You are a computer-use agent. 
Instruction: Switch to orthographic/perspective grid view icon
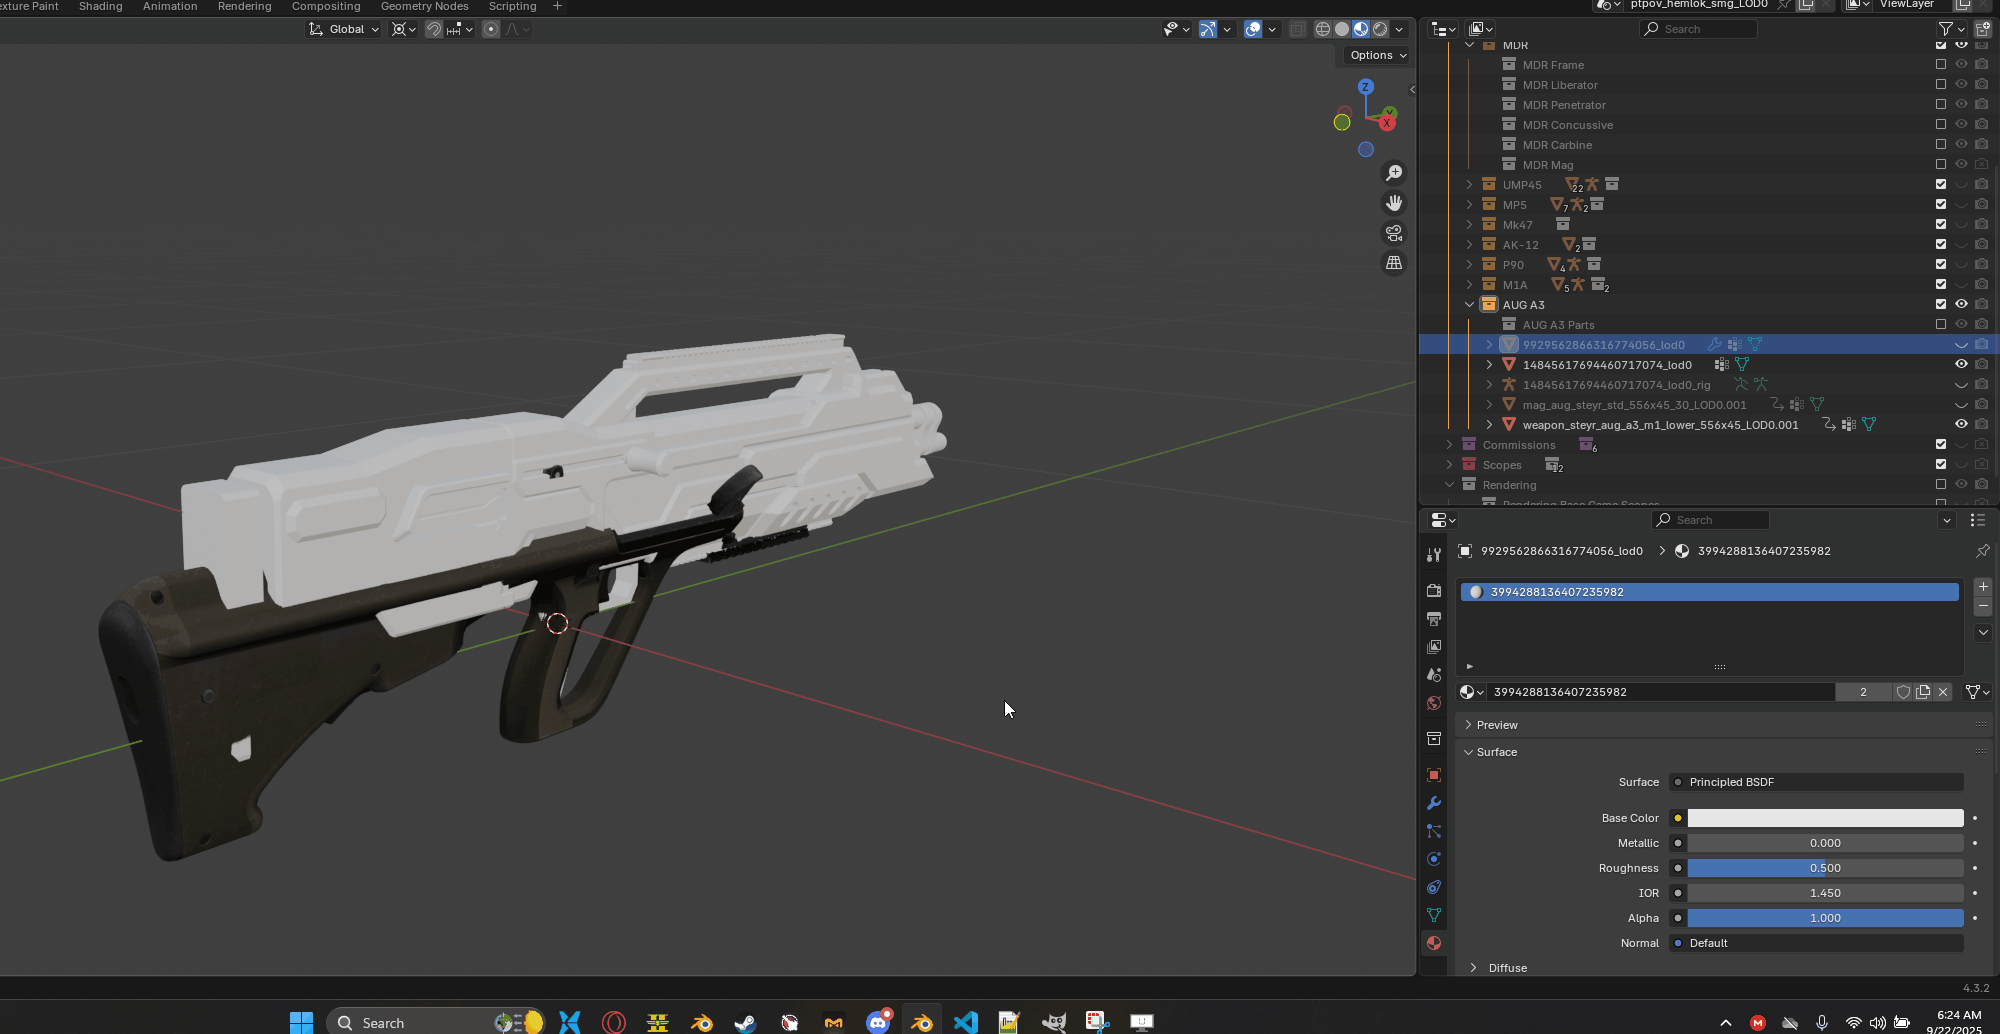1394,263
